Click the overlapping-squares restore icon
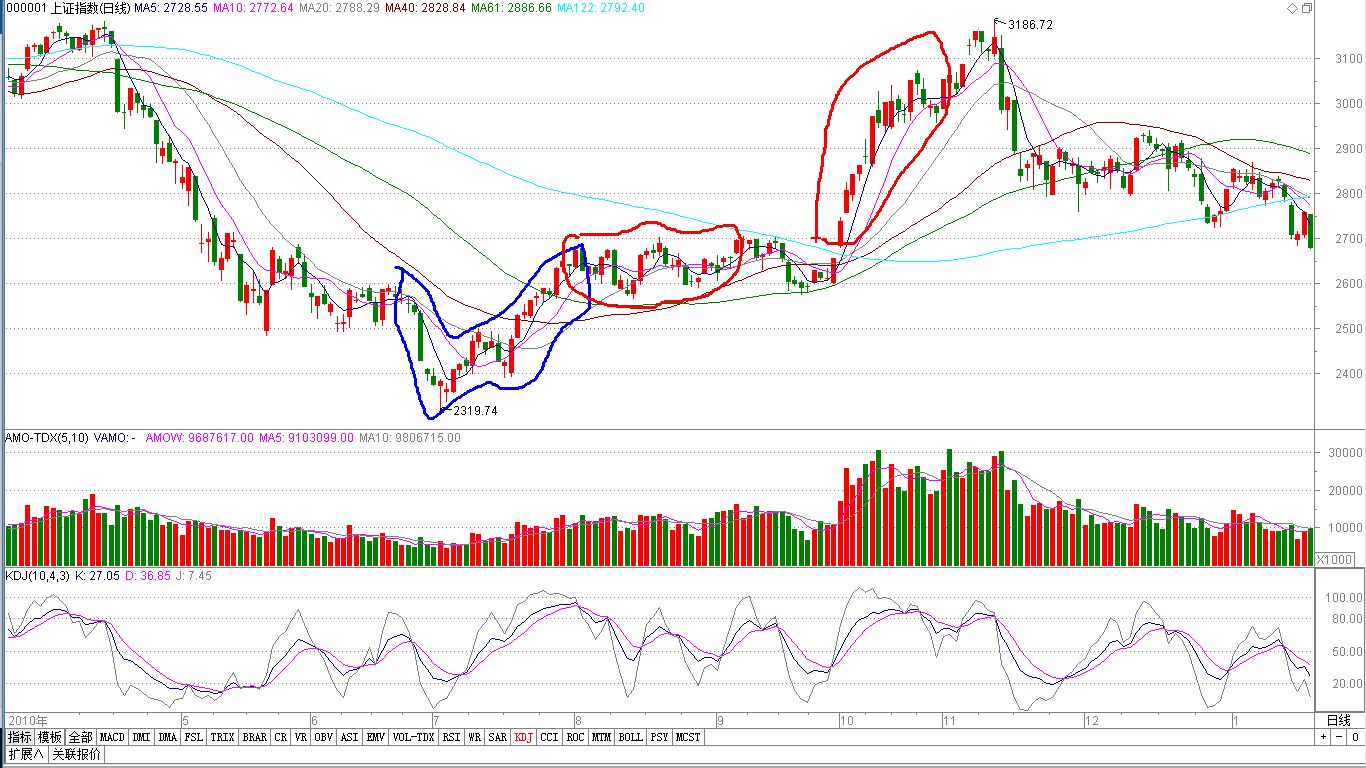This screenshot has width=1366, height=768. pyautogui.click(x=1306, y=8)
